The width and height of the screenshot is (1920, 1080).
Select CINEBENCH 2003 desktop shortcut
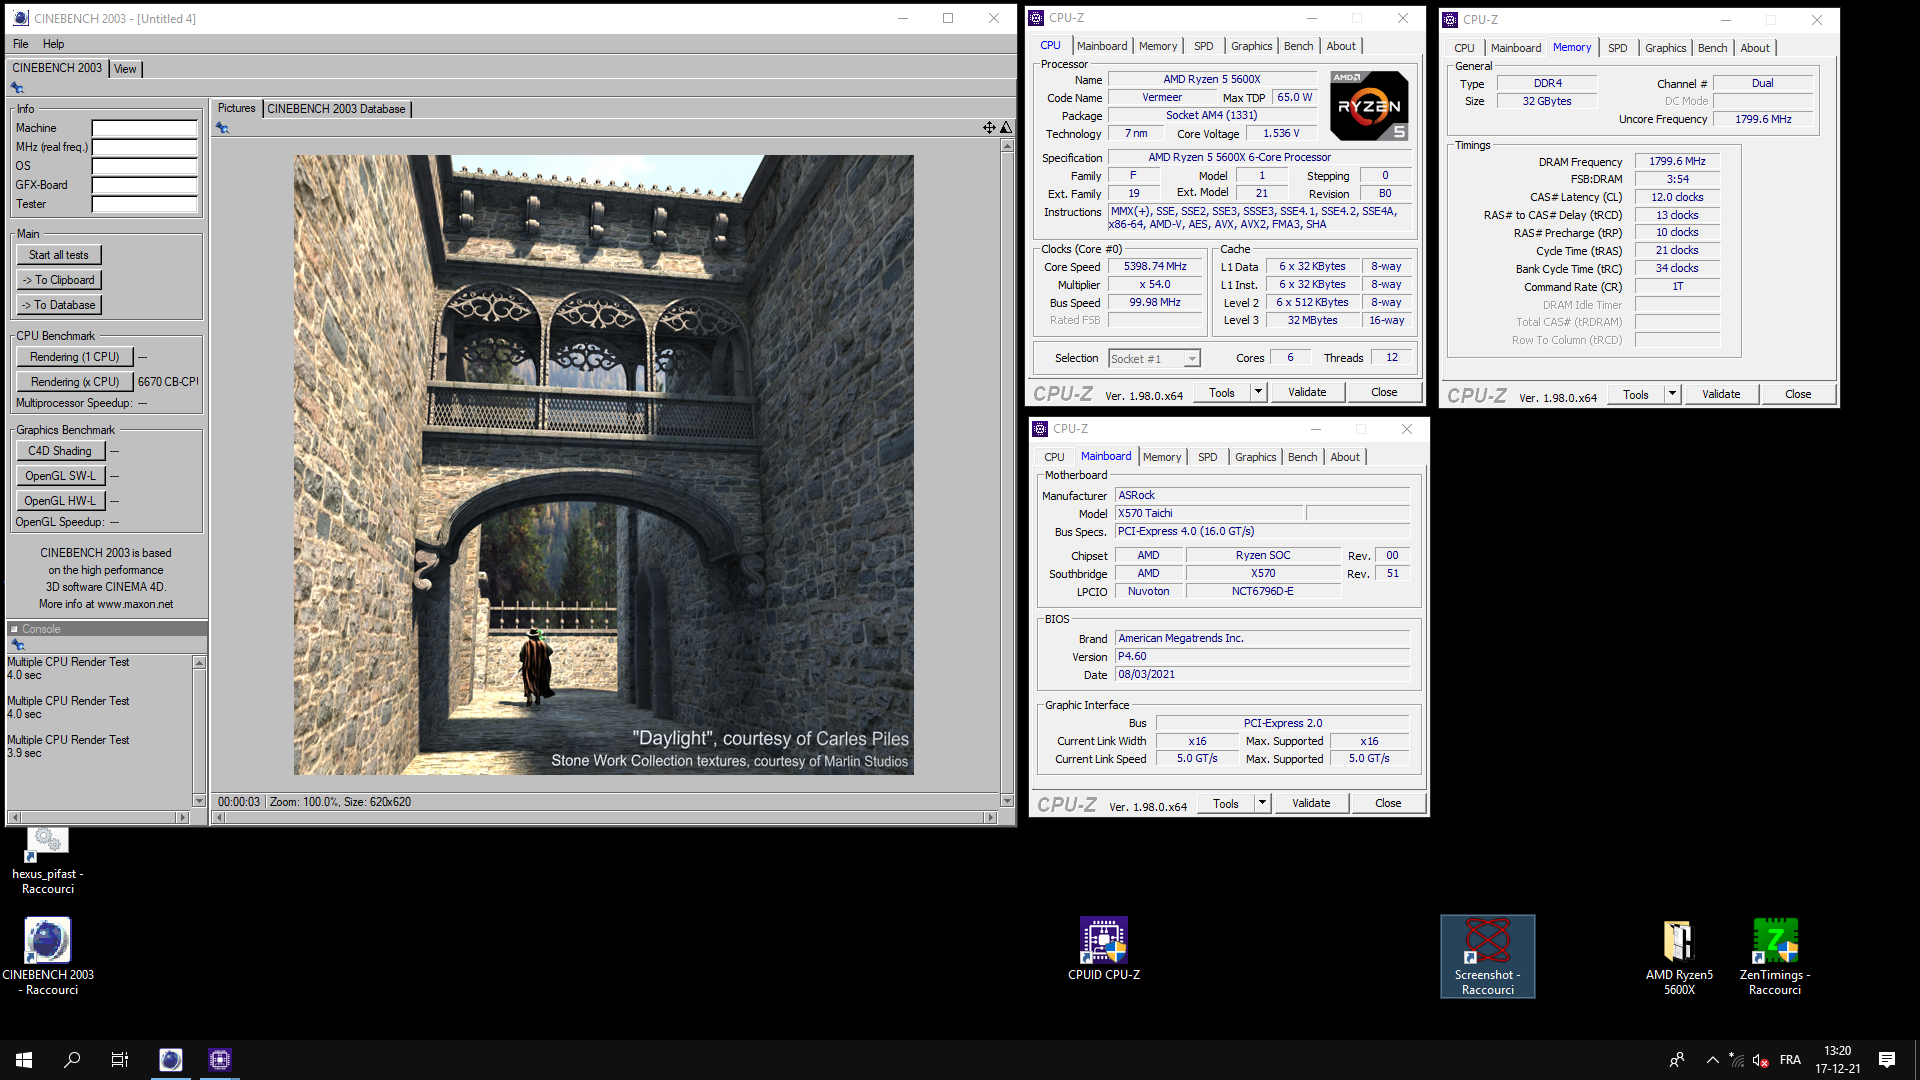pyautogui.click(x=48, y=957)
